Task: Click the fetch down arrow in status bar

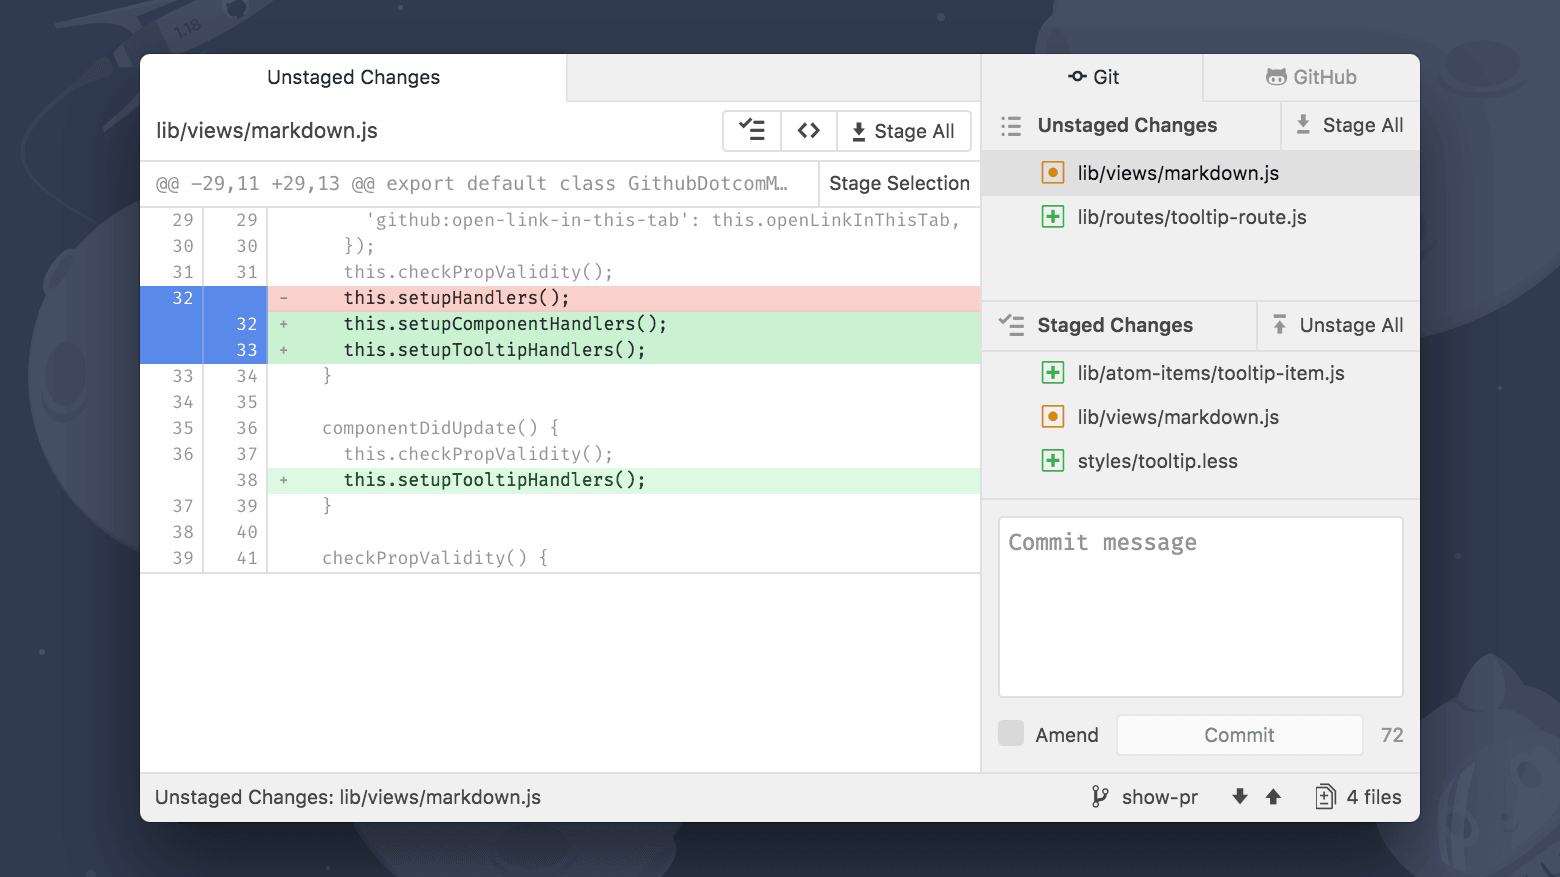Action: [1240, 797]
